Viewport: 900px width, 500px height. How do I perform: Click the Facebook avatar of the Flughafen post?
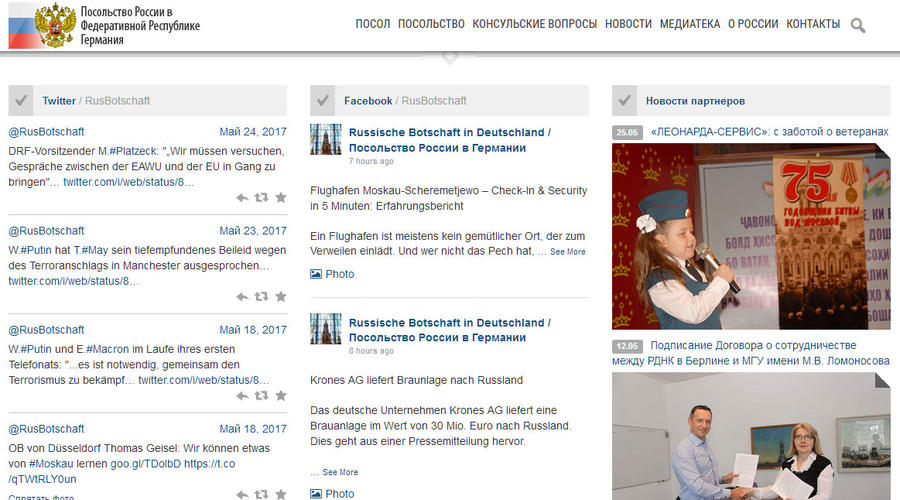pos(325,139)
